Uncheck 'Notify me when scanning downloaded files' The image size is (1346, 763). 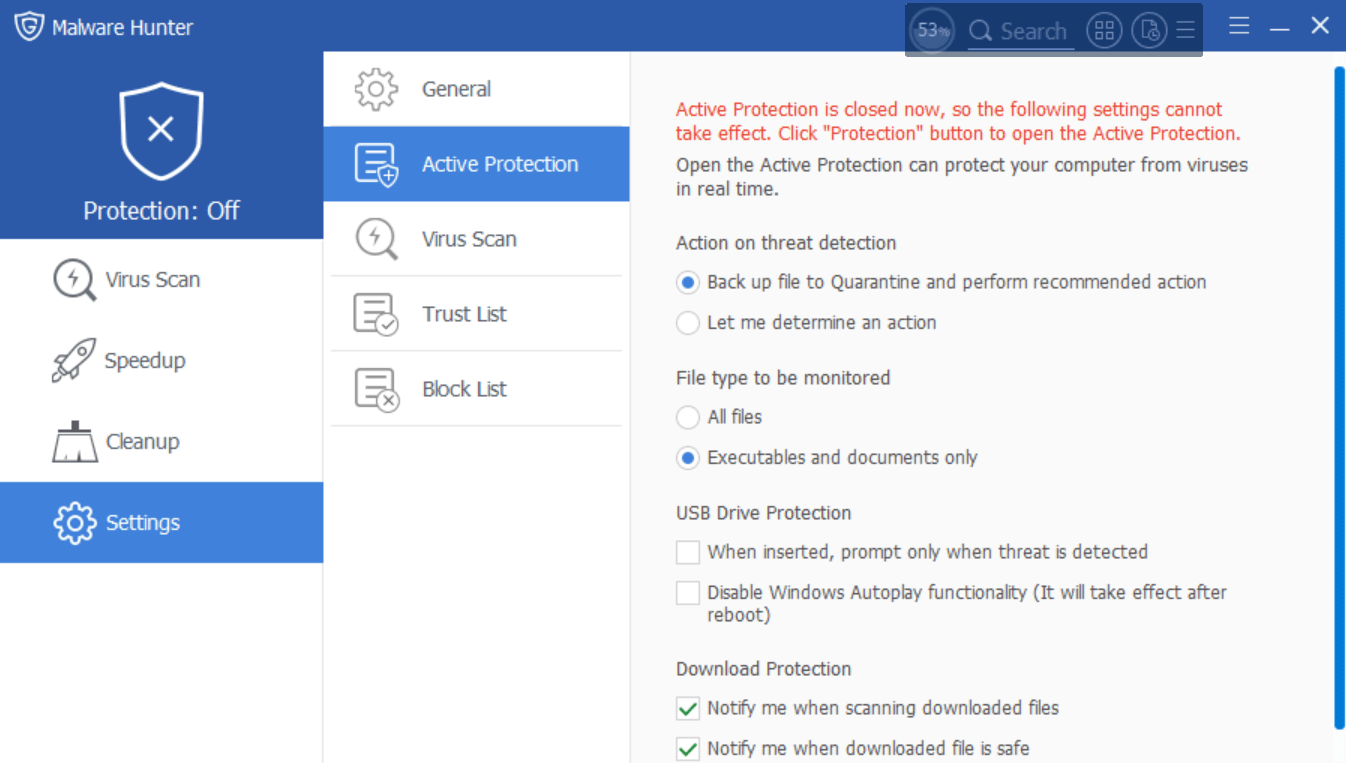coord(687,707)
